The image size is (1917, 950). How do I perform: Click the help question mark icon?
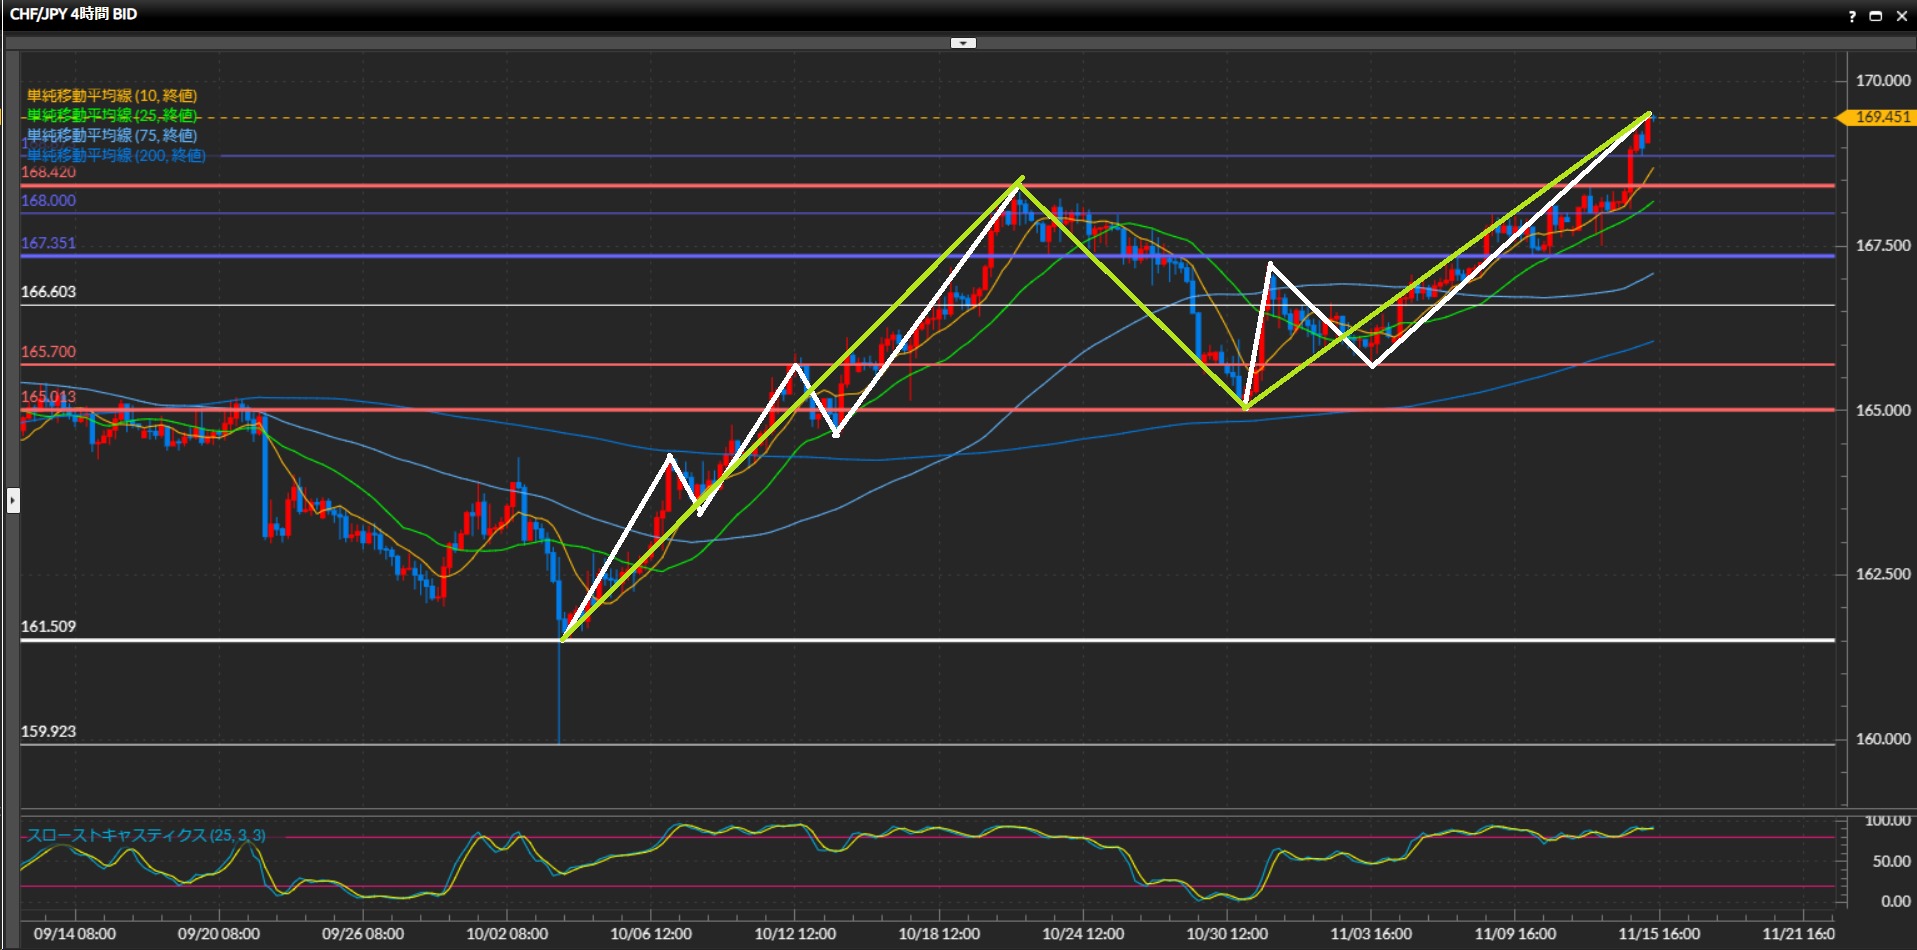[1852, 16]
